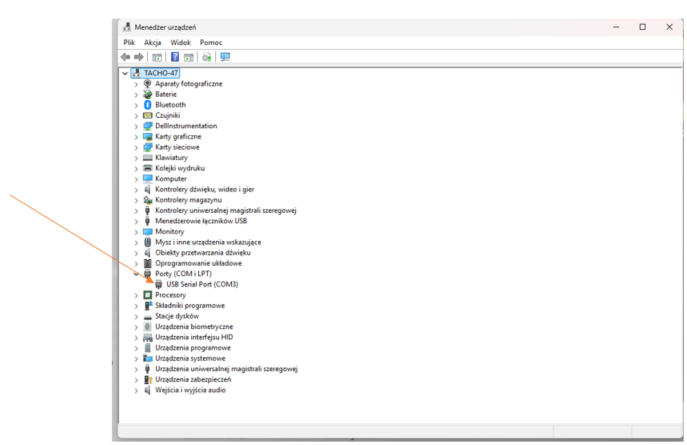Open the Plik menu
The image size is (687, 445).
129,42
